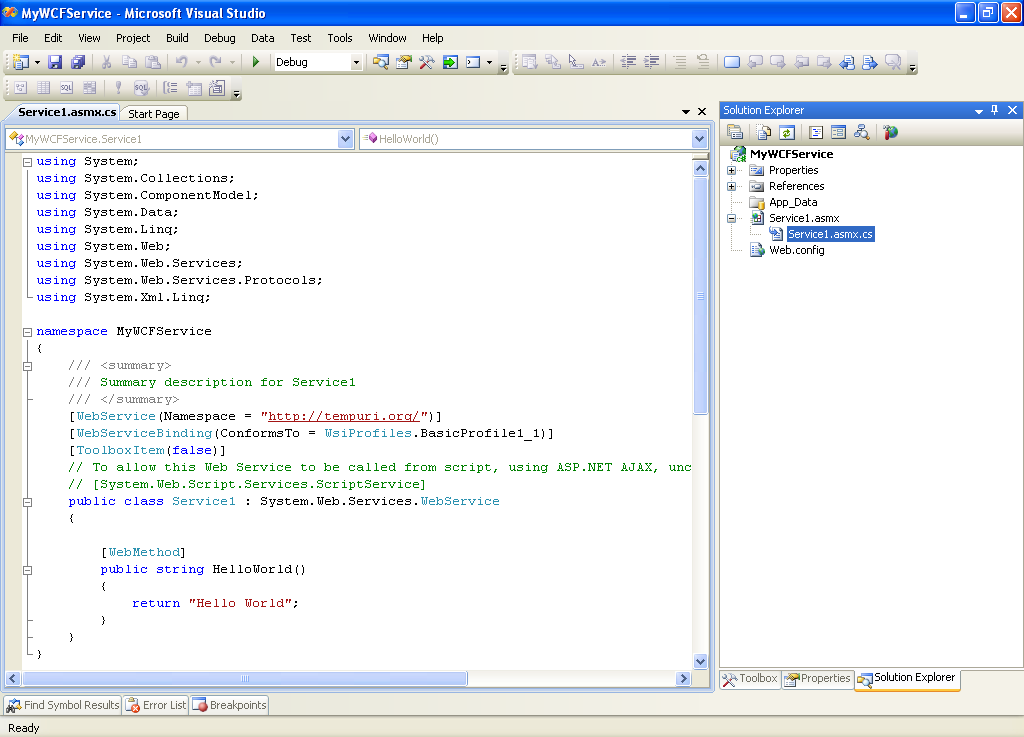This screenshot has height=737, width=1024.
Task: Expand the References node in Solution Explorer
Action: click(732, 186)
